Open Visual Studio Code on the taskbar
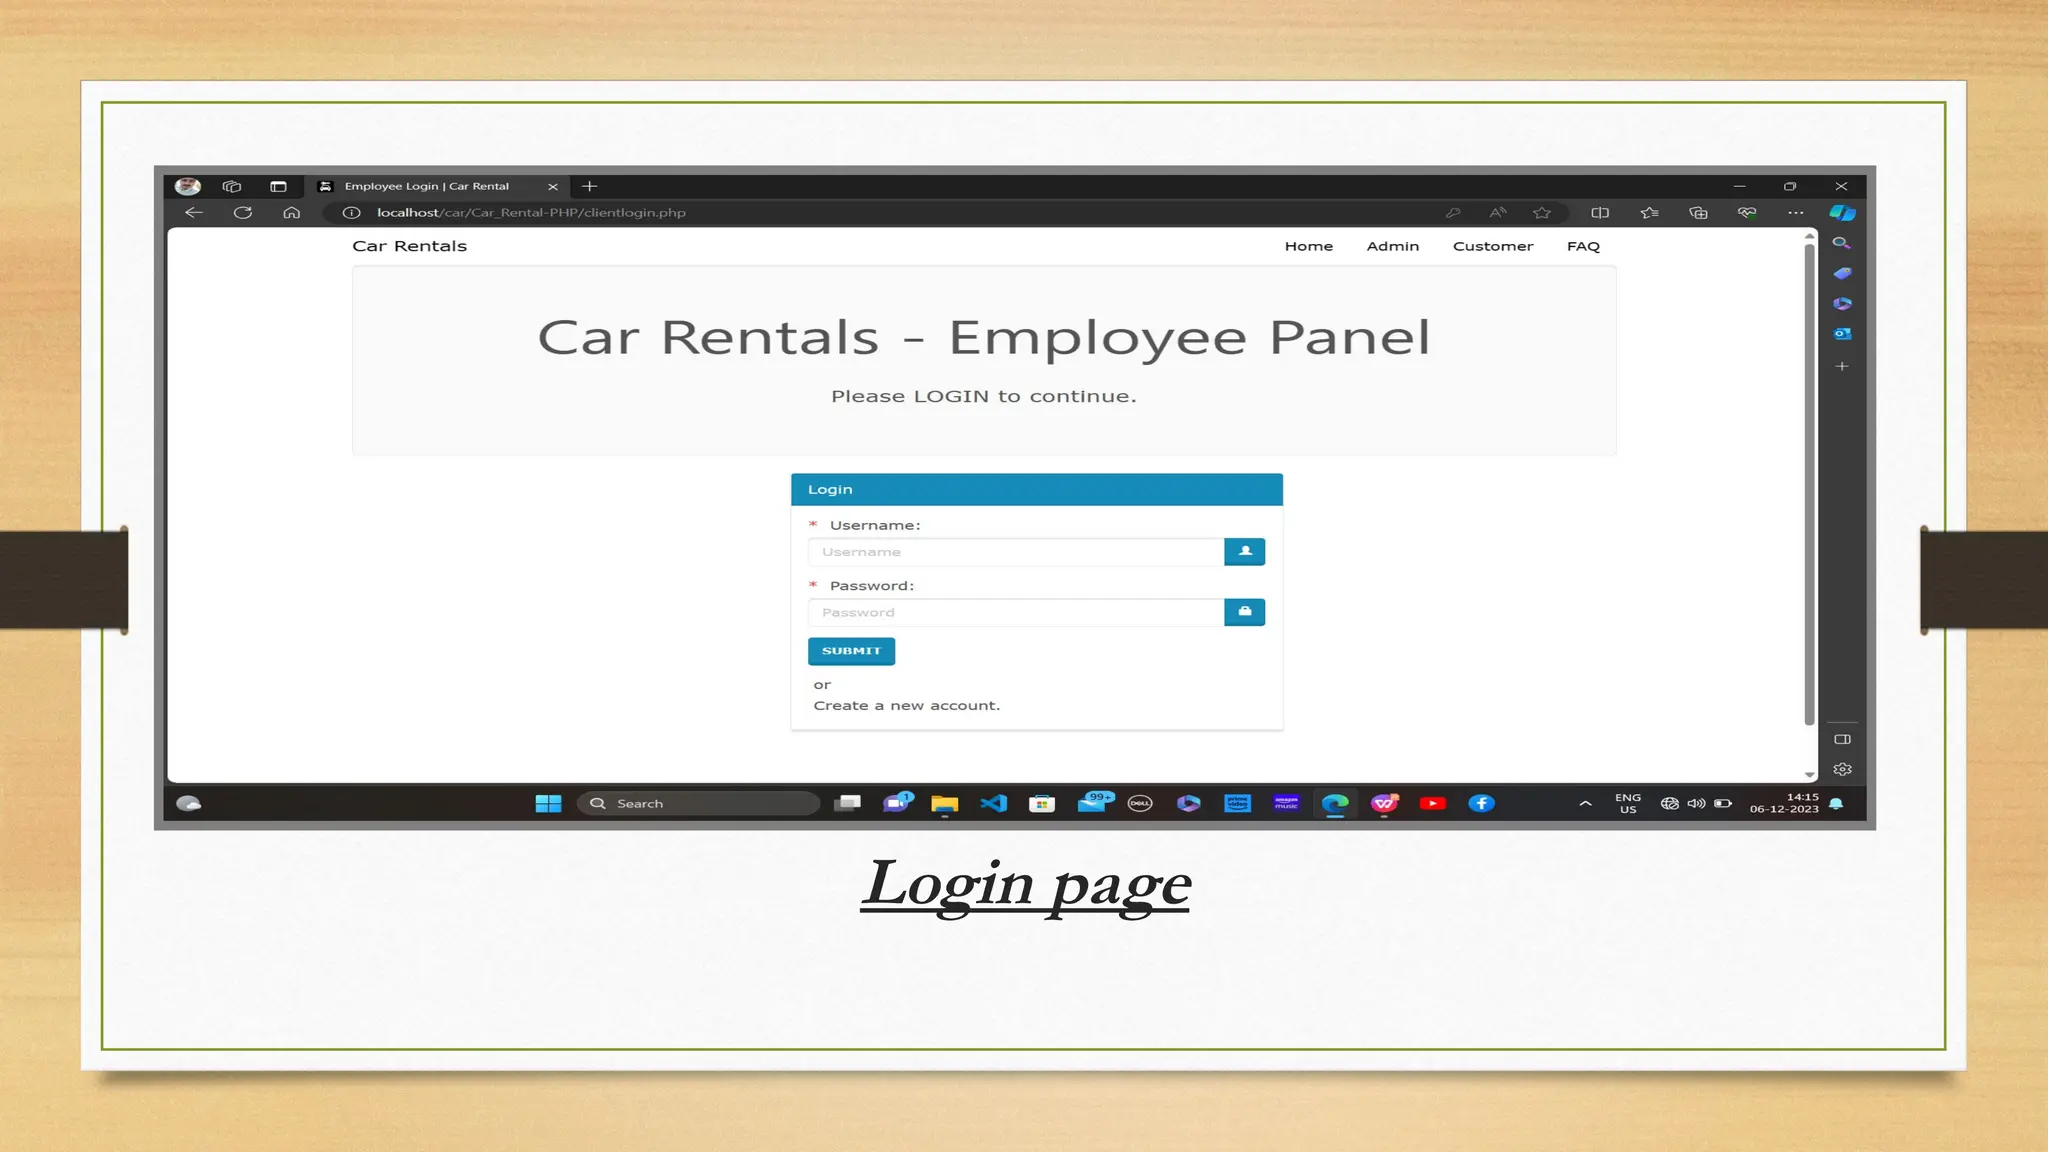Screen dimensions: 2048x1152 [x=994, y=804]
